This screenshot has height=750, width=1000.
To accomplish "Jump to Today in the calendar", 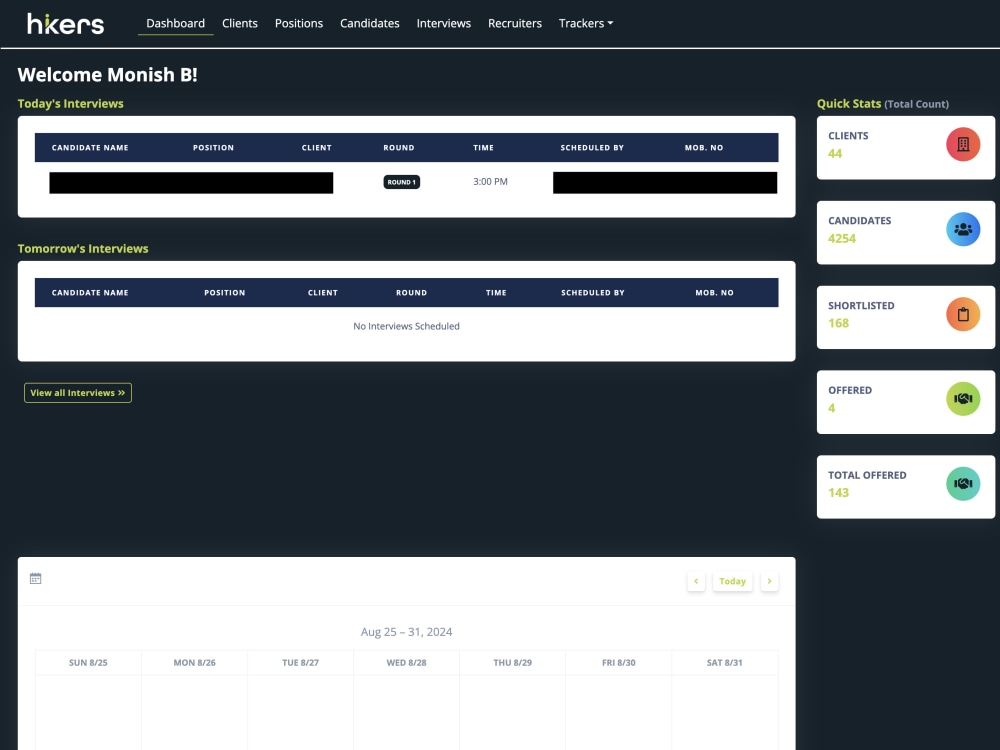I will point(732,581).
